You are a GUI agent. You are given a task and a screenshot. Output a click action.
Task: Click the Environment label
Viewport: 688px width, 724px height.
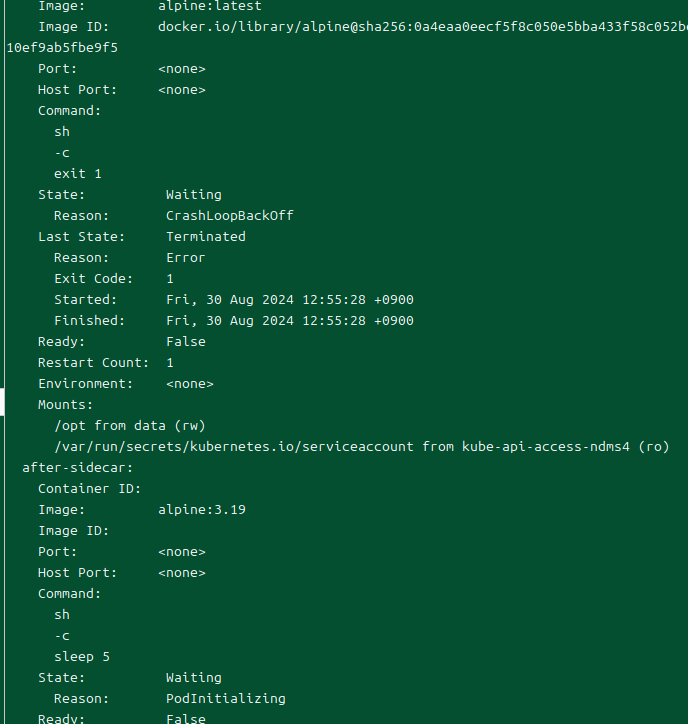[85, 384]
